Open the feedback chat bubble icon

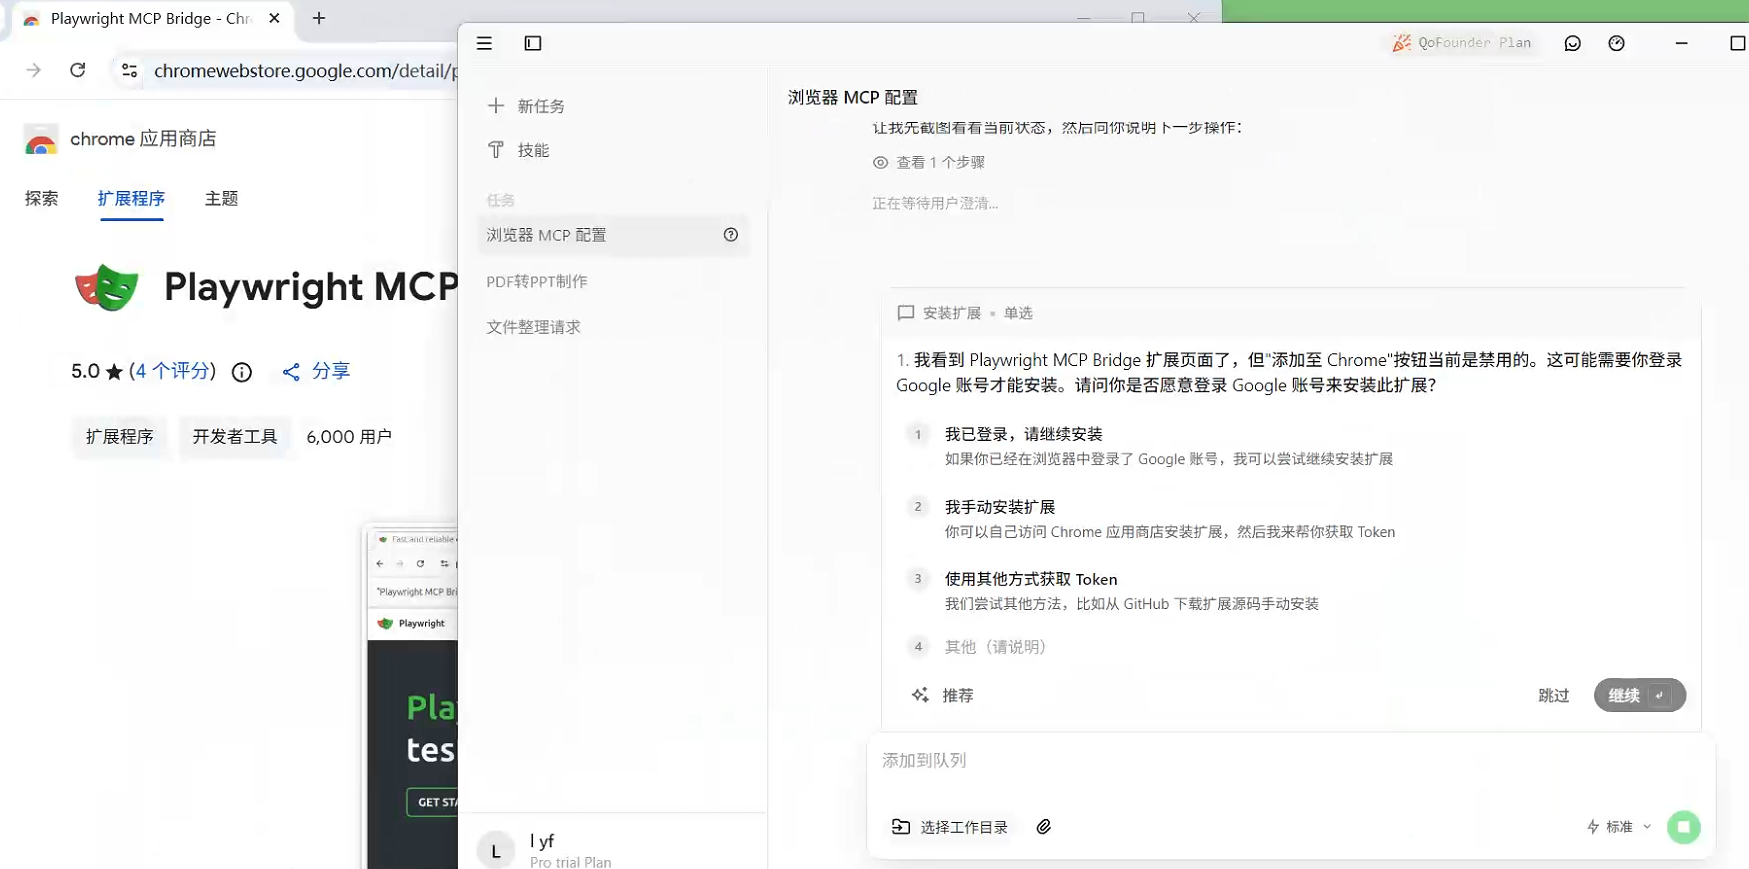click(1572, 43)
